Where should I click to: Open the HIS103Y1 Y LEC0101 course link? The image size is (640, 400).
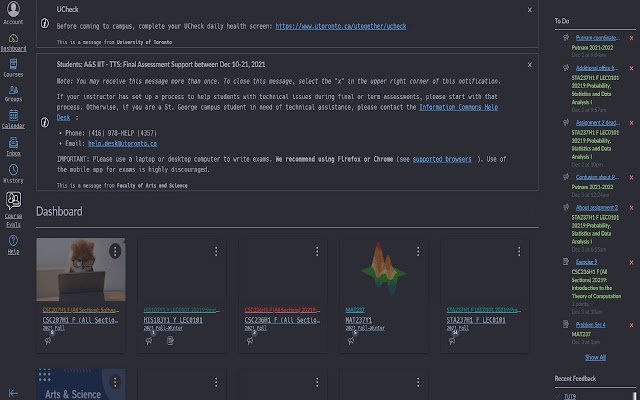pyautogui.click(x=173, y=320)
